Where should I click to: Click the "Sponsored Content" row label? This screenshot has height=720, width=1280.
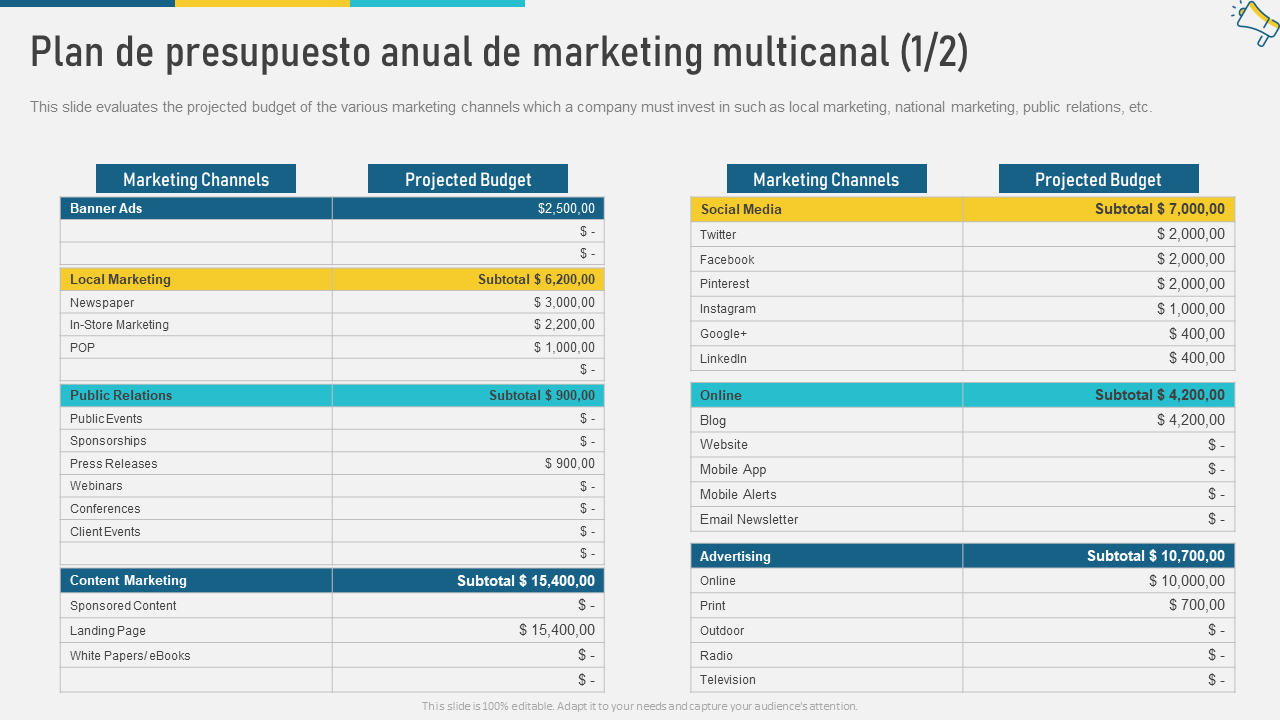[123, 606]
